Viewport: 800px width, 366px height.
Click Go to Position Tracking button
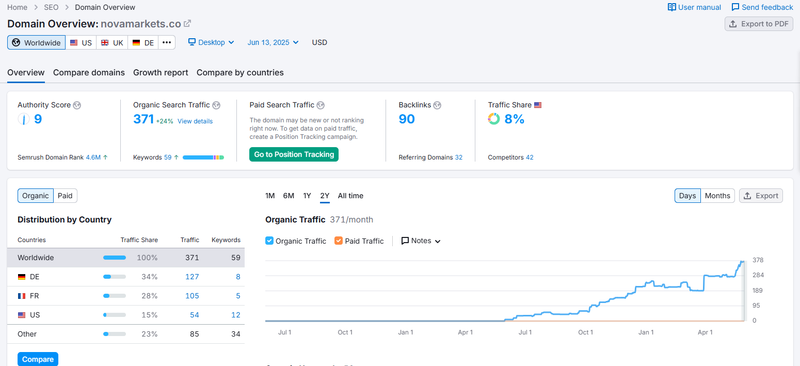click(x=294, y=154)
